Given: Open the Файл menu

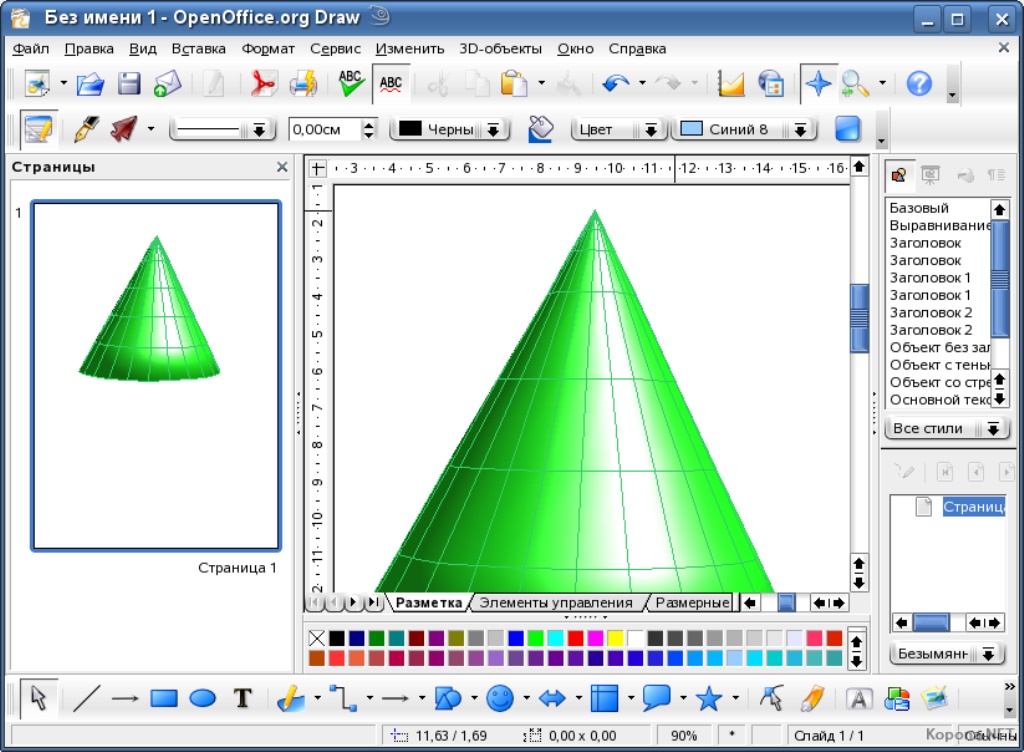Looking at the screenshot, I should click(31, 49).
